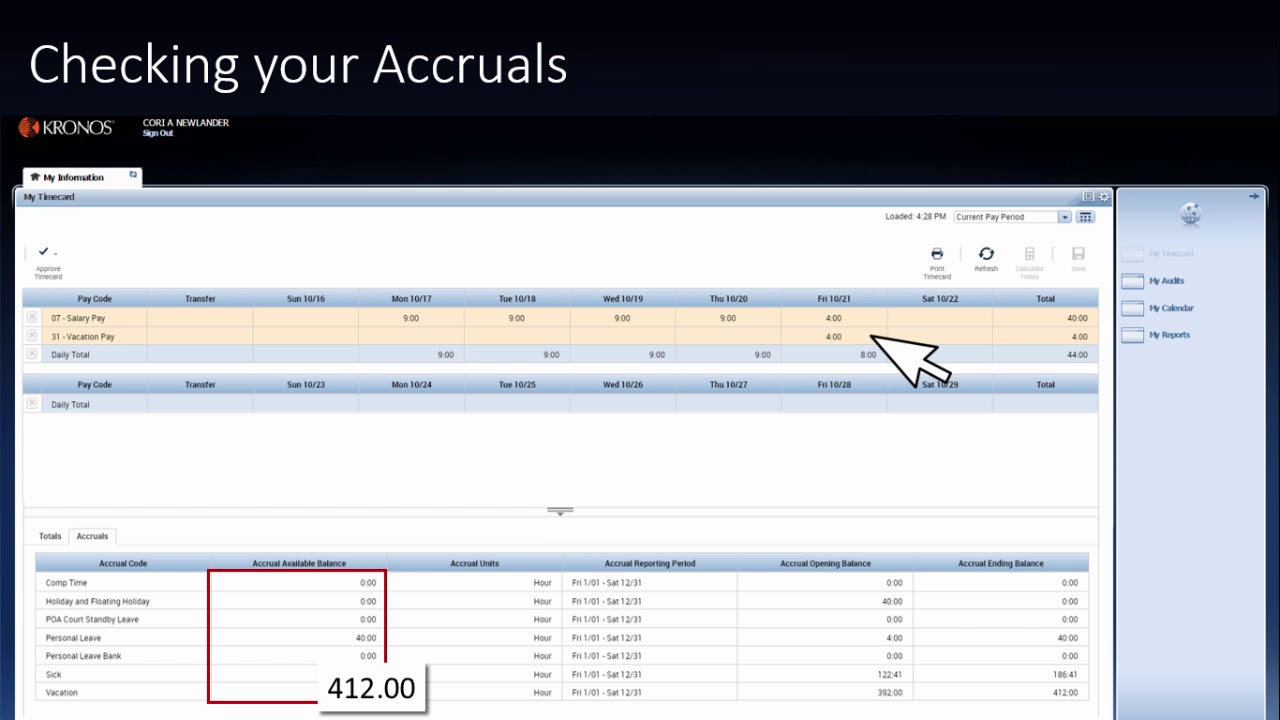Image resolution: width=1280 pixels, height=720 pixels.
Task: Click the Accrual Ending Balance column header
Action: coord(1000,563)
